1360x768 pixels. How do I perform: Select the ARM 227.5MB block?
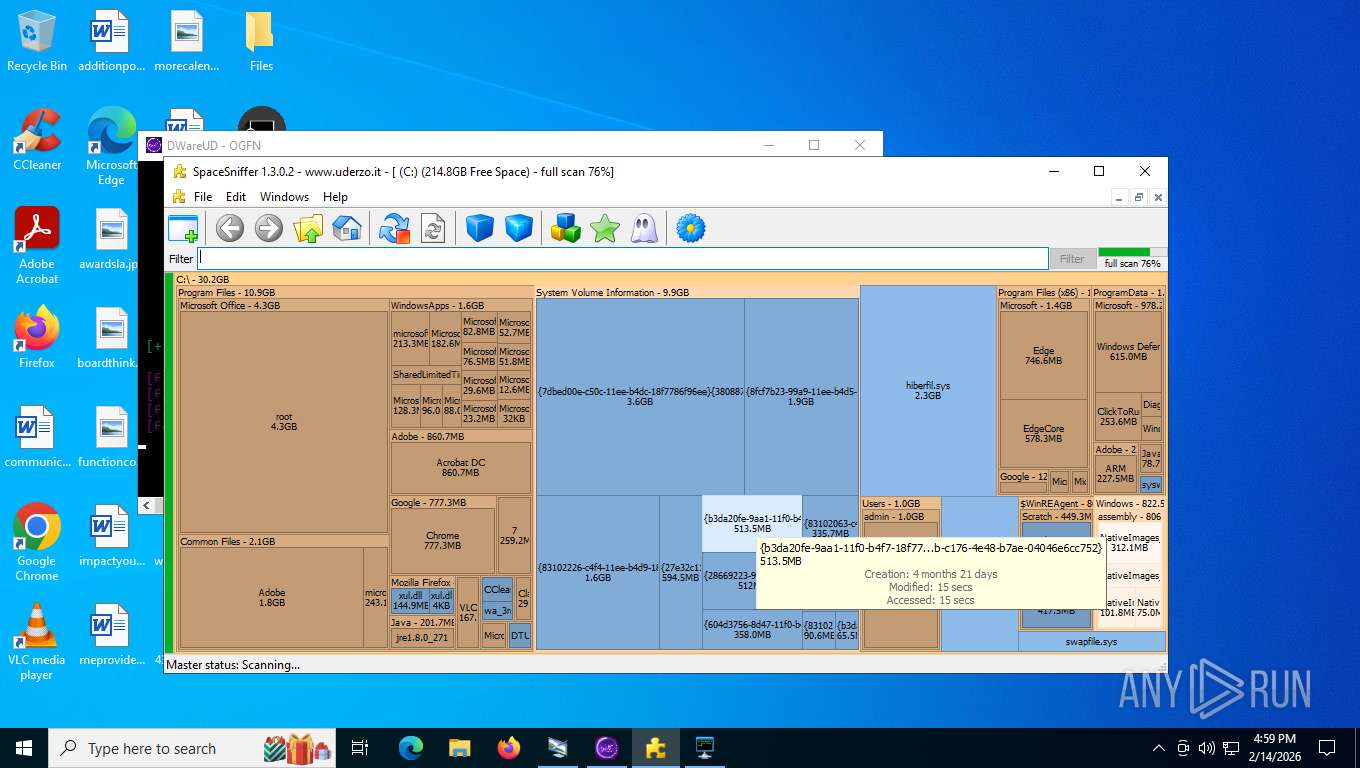pyautogui.click(x=1116, y=473)
